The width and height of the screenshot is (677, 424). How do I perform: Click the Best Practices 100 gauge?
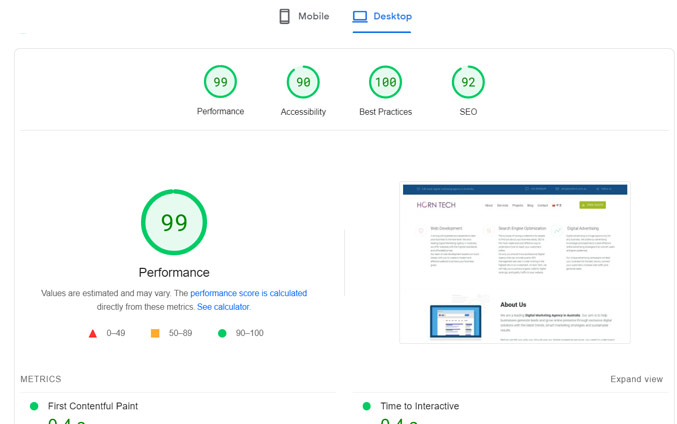point(385,82)
